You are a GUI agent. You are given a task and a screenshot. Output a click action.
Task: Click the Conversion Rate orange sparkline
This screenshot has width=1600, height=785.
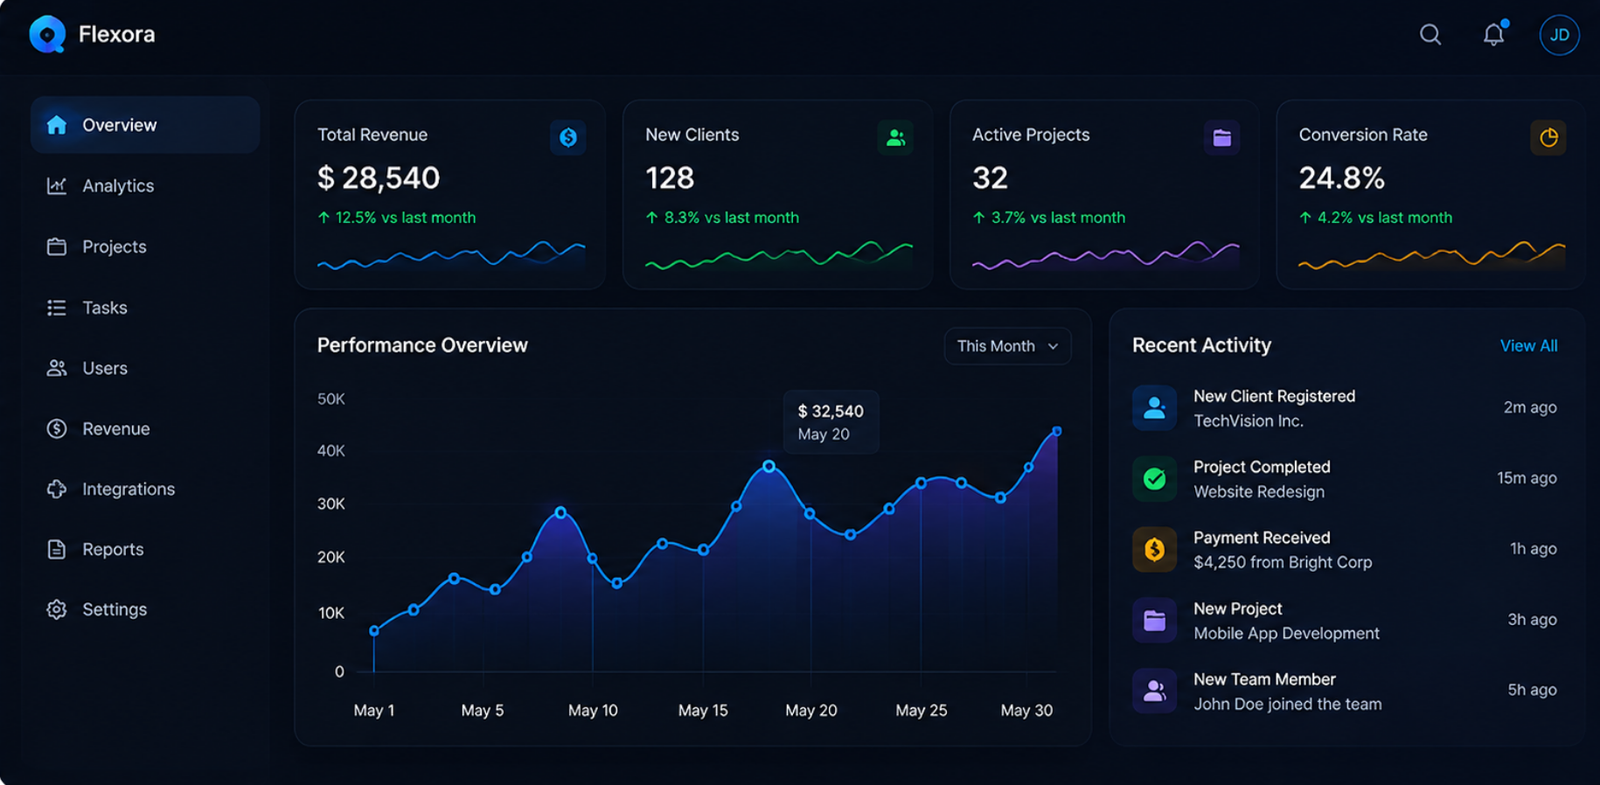click(1432, 255)
